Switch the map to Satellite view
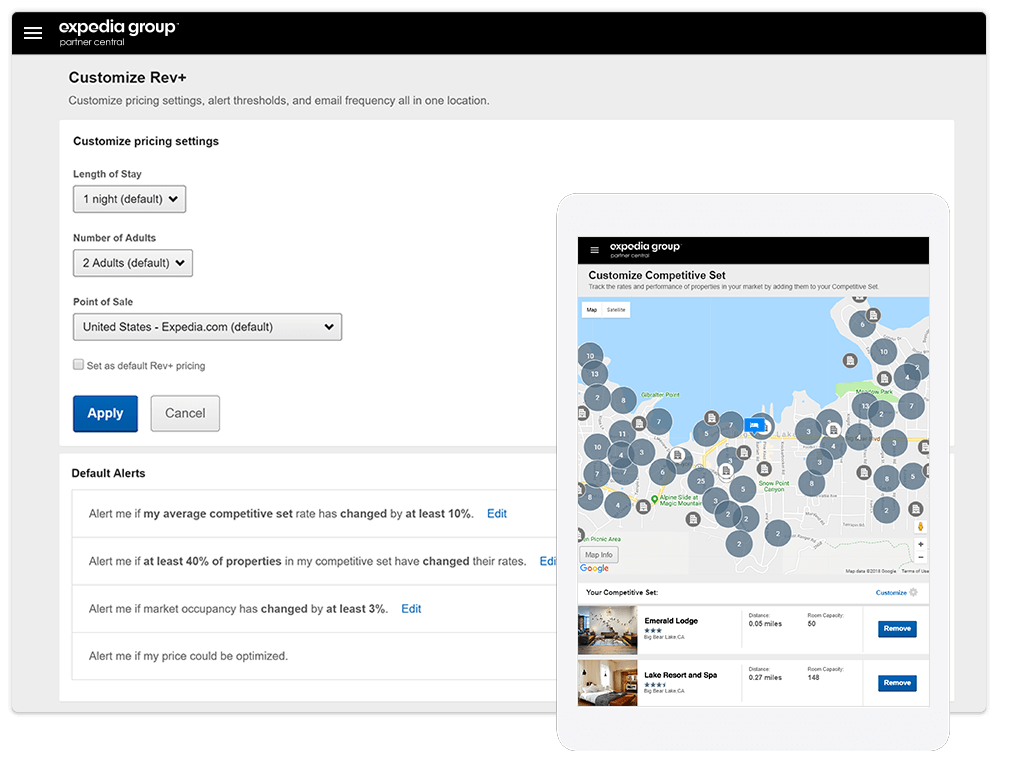 [615, 310]
